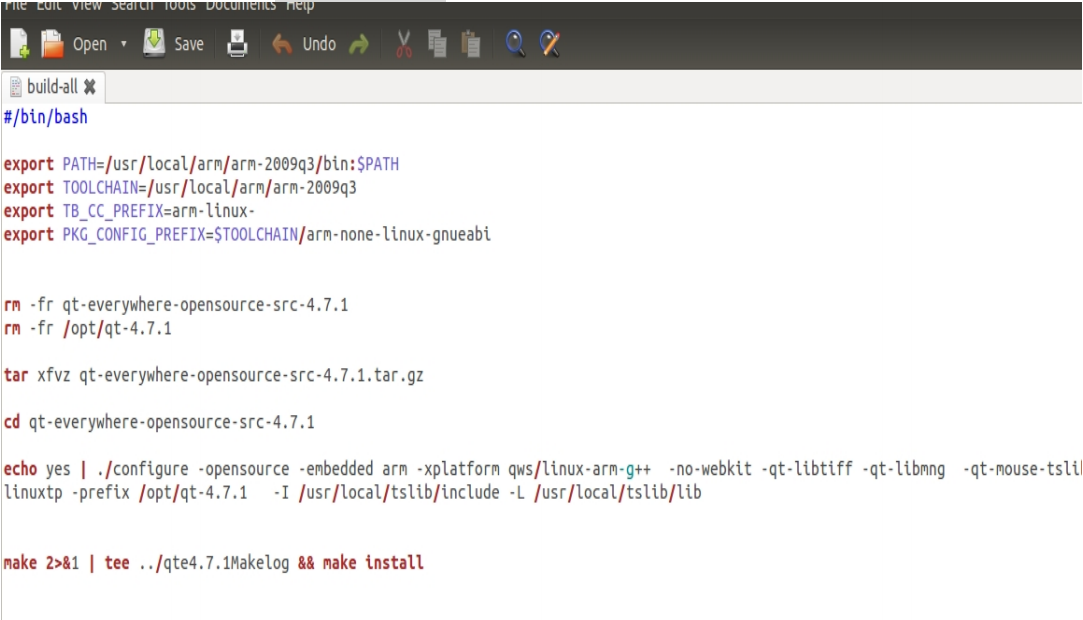Click the '-qt-libtiff' option
Viewport: 1083px width, 620px height.
pos(807,469)
